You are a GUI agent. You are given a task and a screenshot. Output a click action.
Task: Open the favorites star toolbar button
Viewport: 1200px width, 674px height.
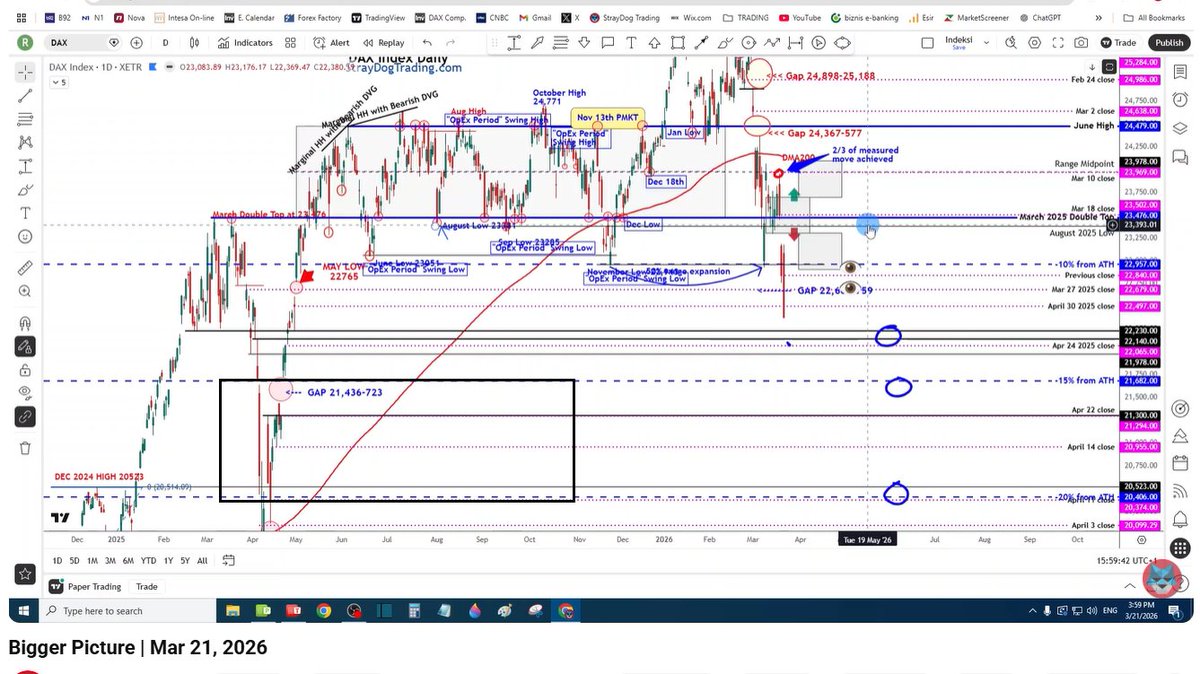click(x=25, y=574)
